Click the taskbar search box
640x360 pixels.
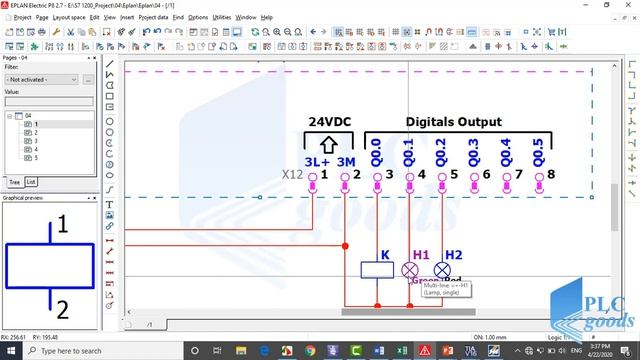(x=102, y=351)
